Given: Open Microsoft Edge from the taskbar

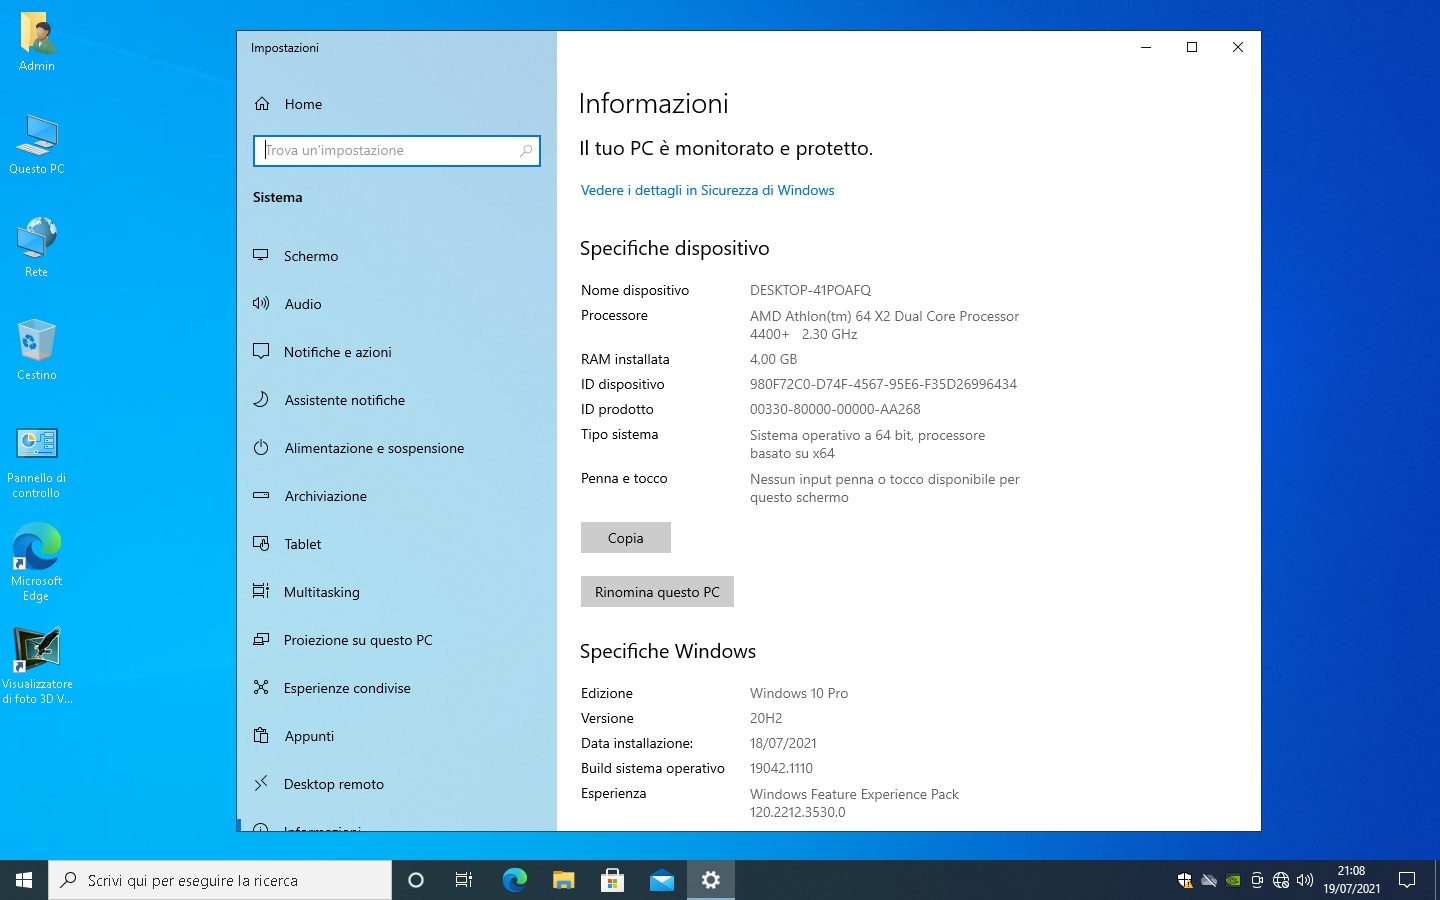Looking at the screenshot, I should tap(514, 880).
